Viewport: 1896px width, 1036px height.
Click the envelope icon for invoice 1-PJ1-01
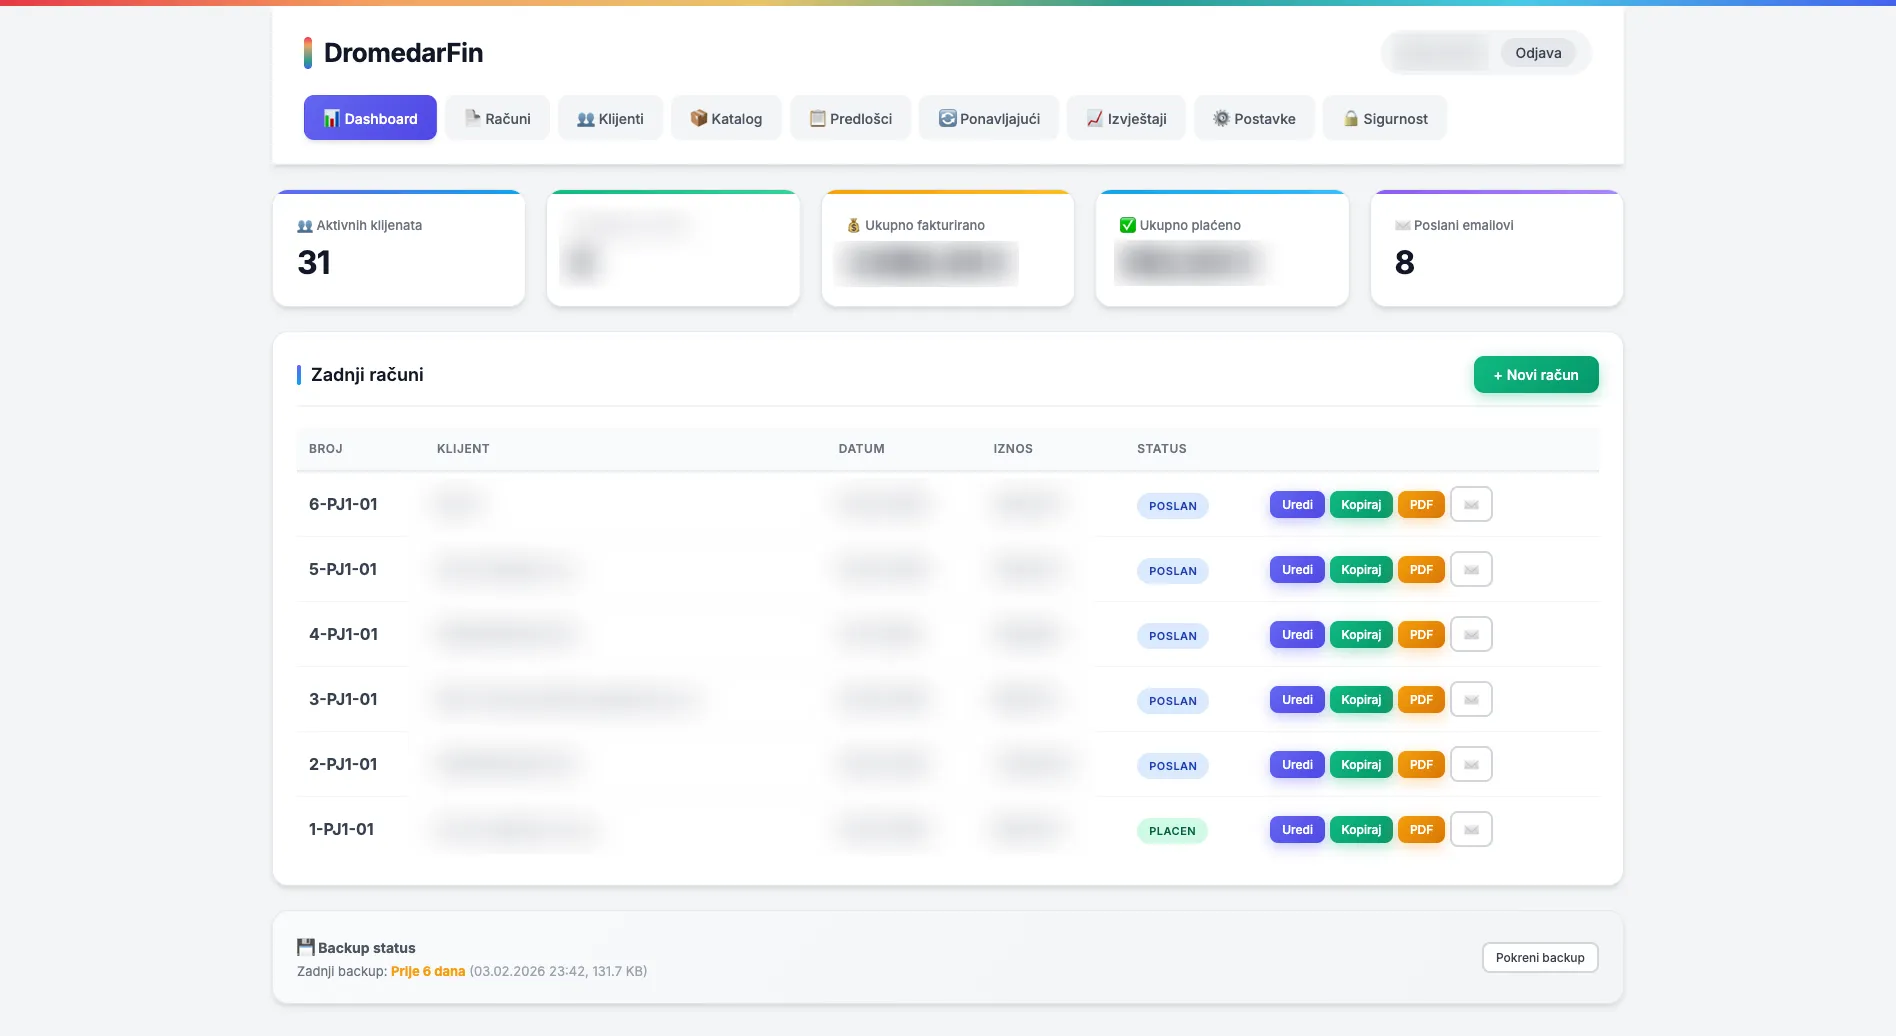1471,830
